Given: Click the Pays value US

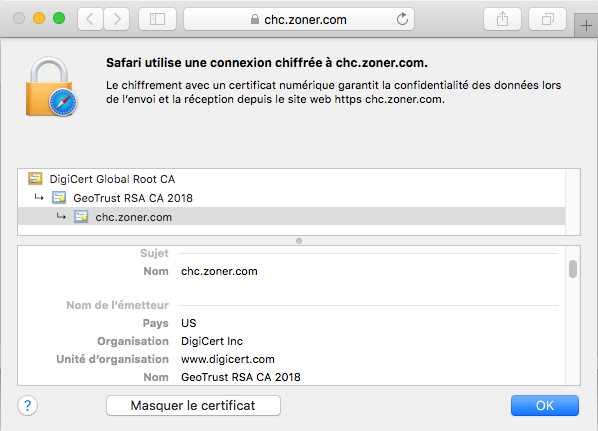Looking at the screenshot, I should (188, 323).
